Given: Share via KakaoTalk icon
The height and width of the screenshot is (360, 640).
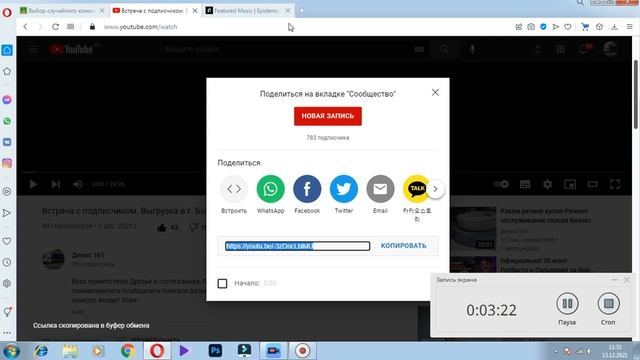Looking at the screenshot, I should tap(416, 189).
